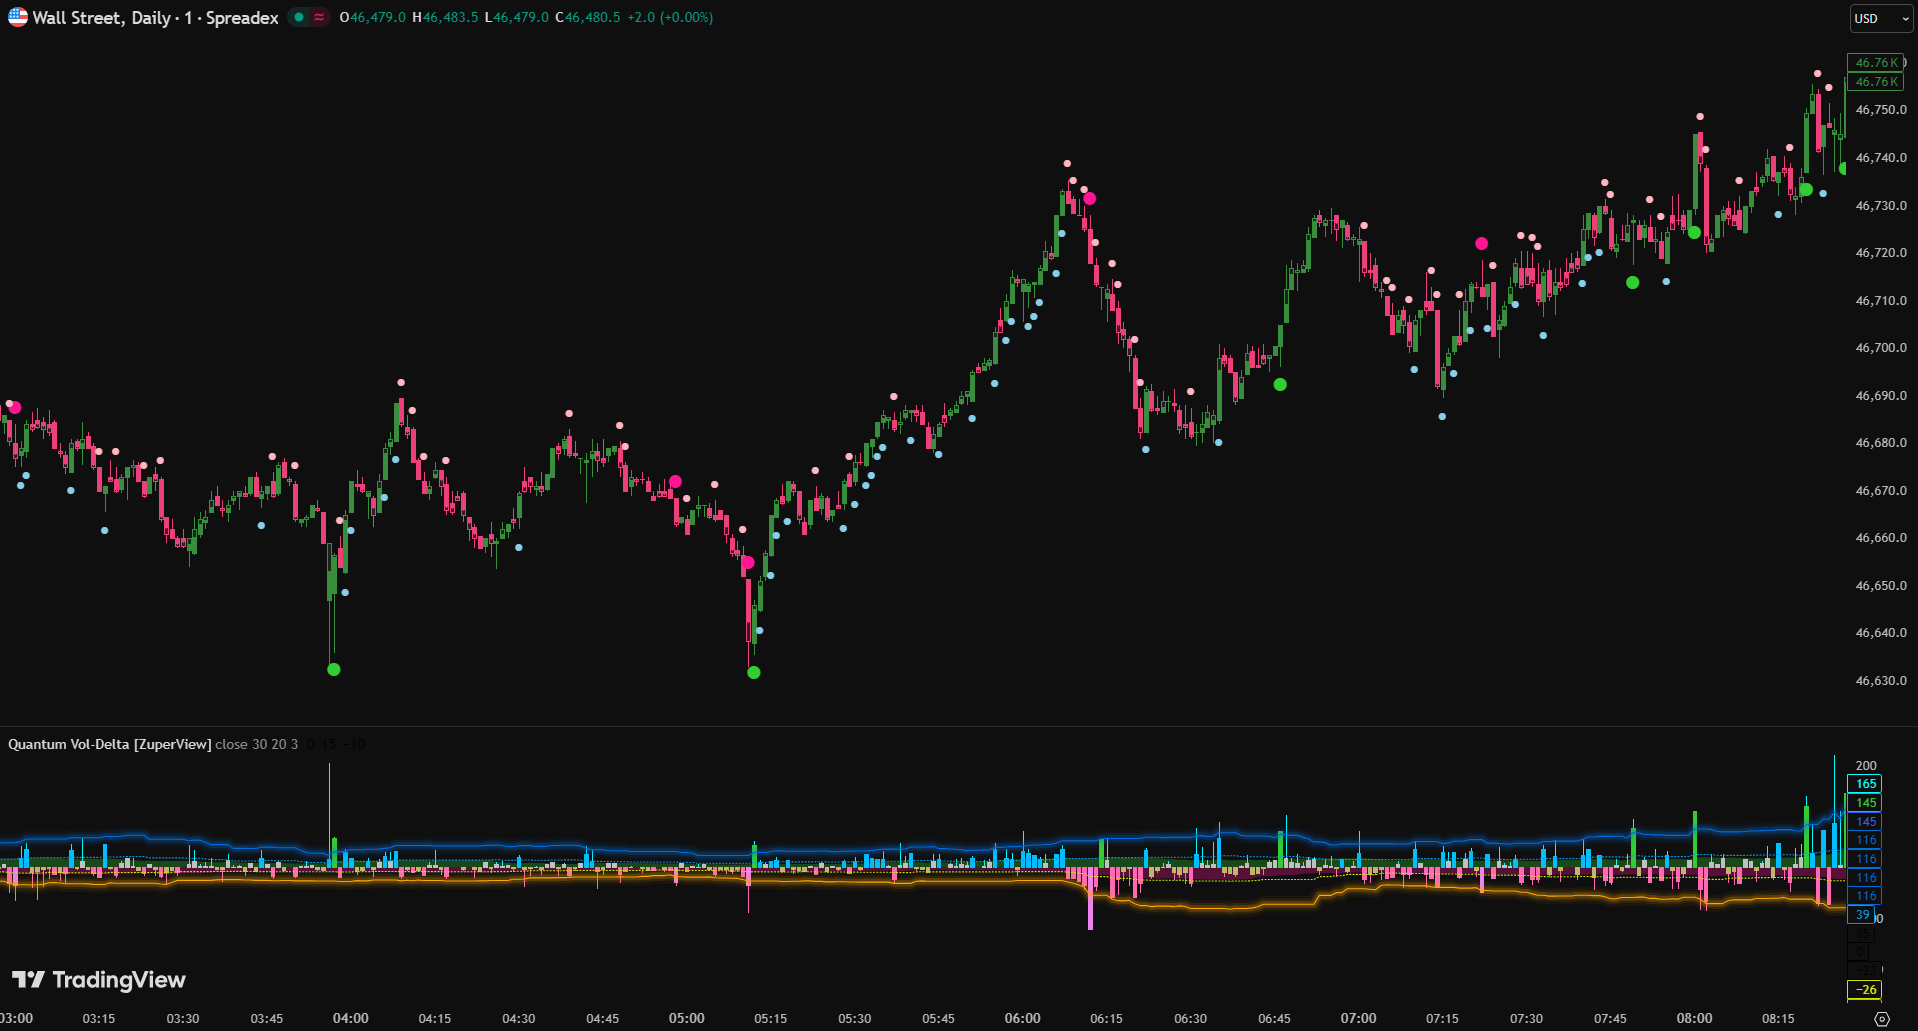Click the Wall Street symbol title
1918x1031 pixels.
click(155, 18)
